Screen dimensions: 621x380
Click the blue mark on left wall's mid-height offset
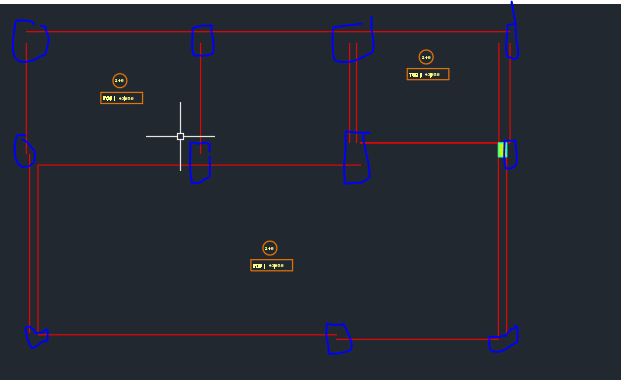coord(25,151)
